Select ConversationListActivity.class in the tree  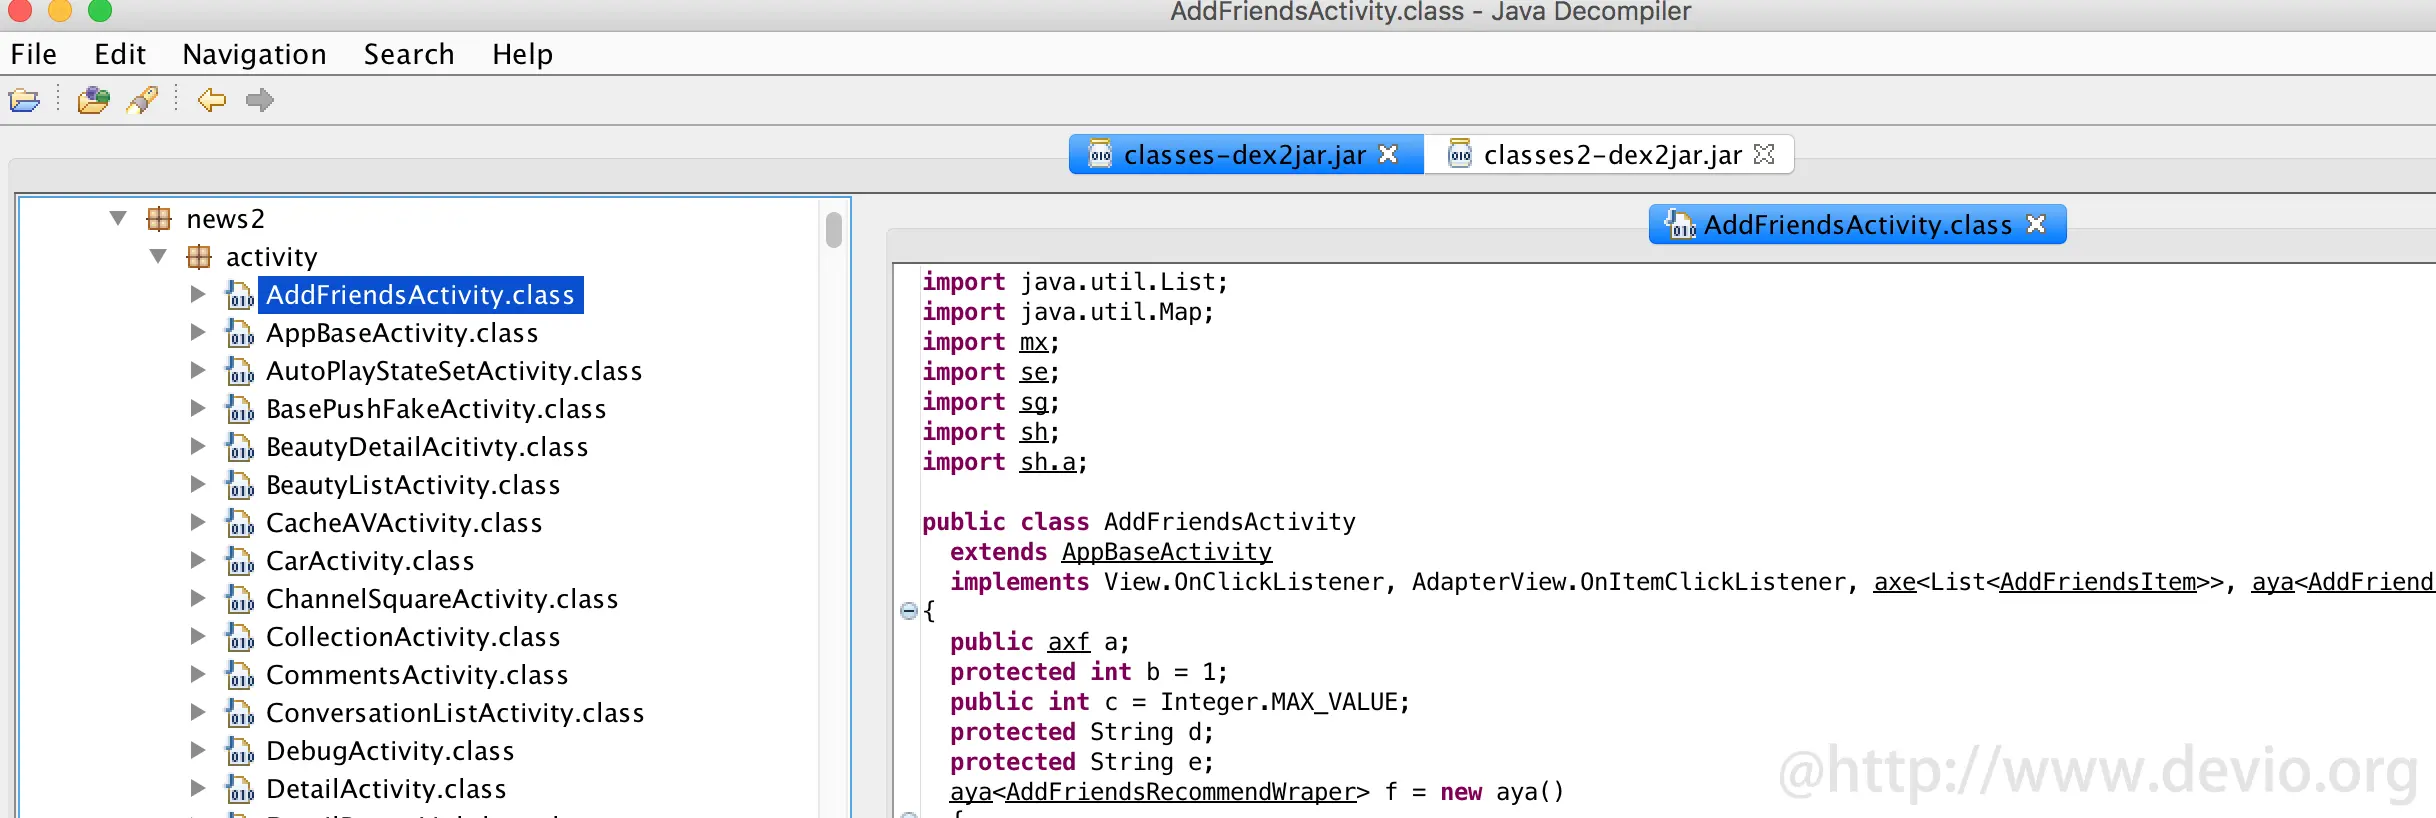point(455,713)
